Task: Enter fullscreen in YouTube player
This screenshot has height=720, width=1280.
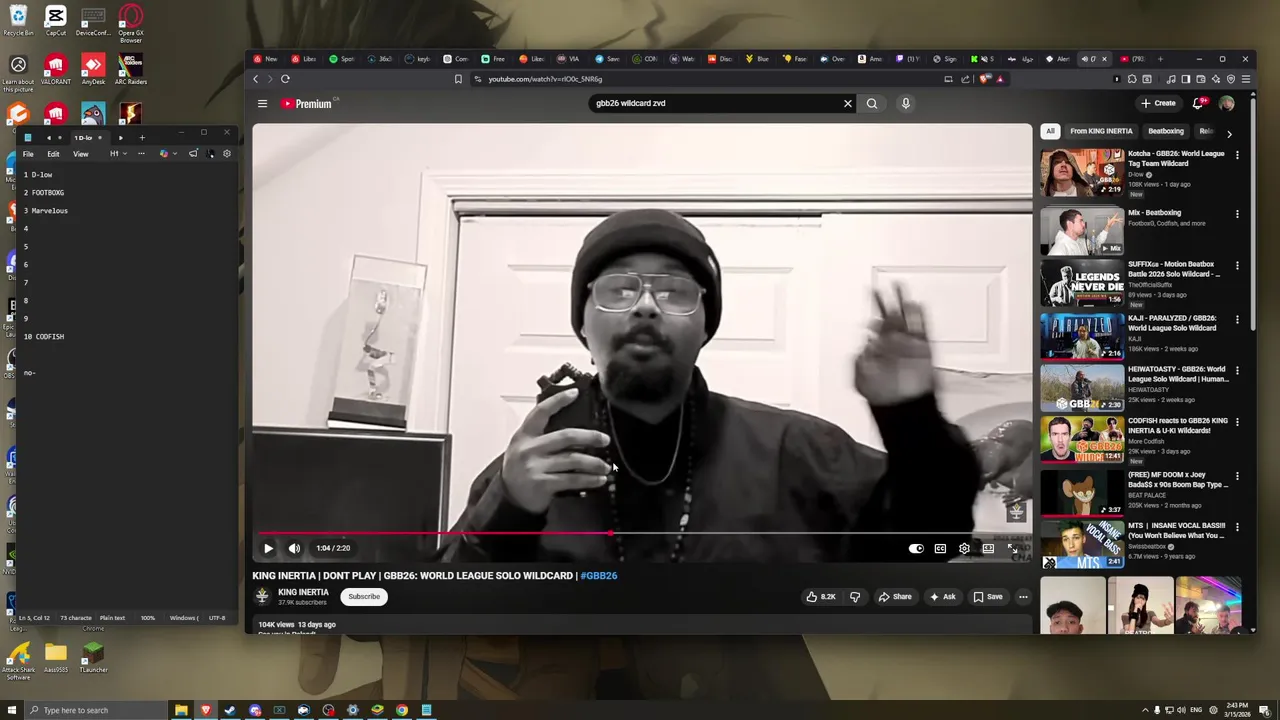Action: (x=1012, y=548)
